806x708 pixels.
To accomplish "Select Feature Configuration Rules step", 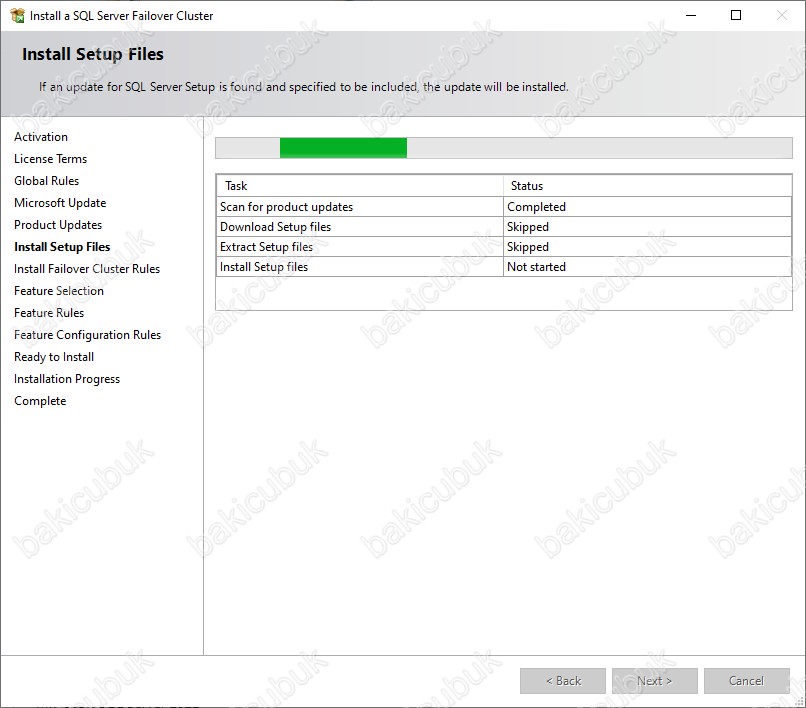I will (87, 335).
